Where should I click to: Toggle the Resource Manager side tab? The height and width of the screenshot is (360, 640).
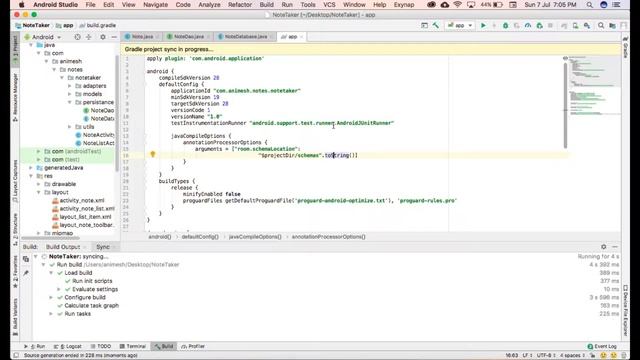pos(15,97)
